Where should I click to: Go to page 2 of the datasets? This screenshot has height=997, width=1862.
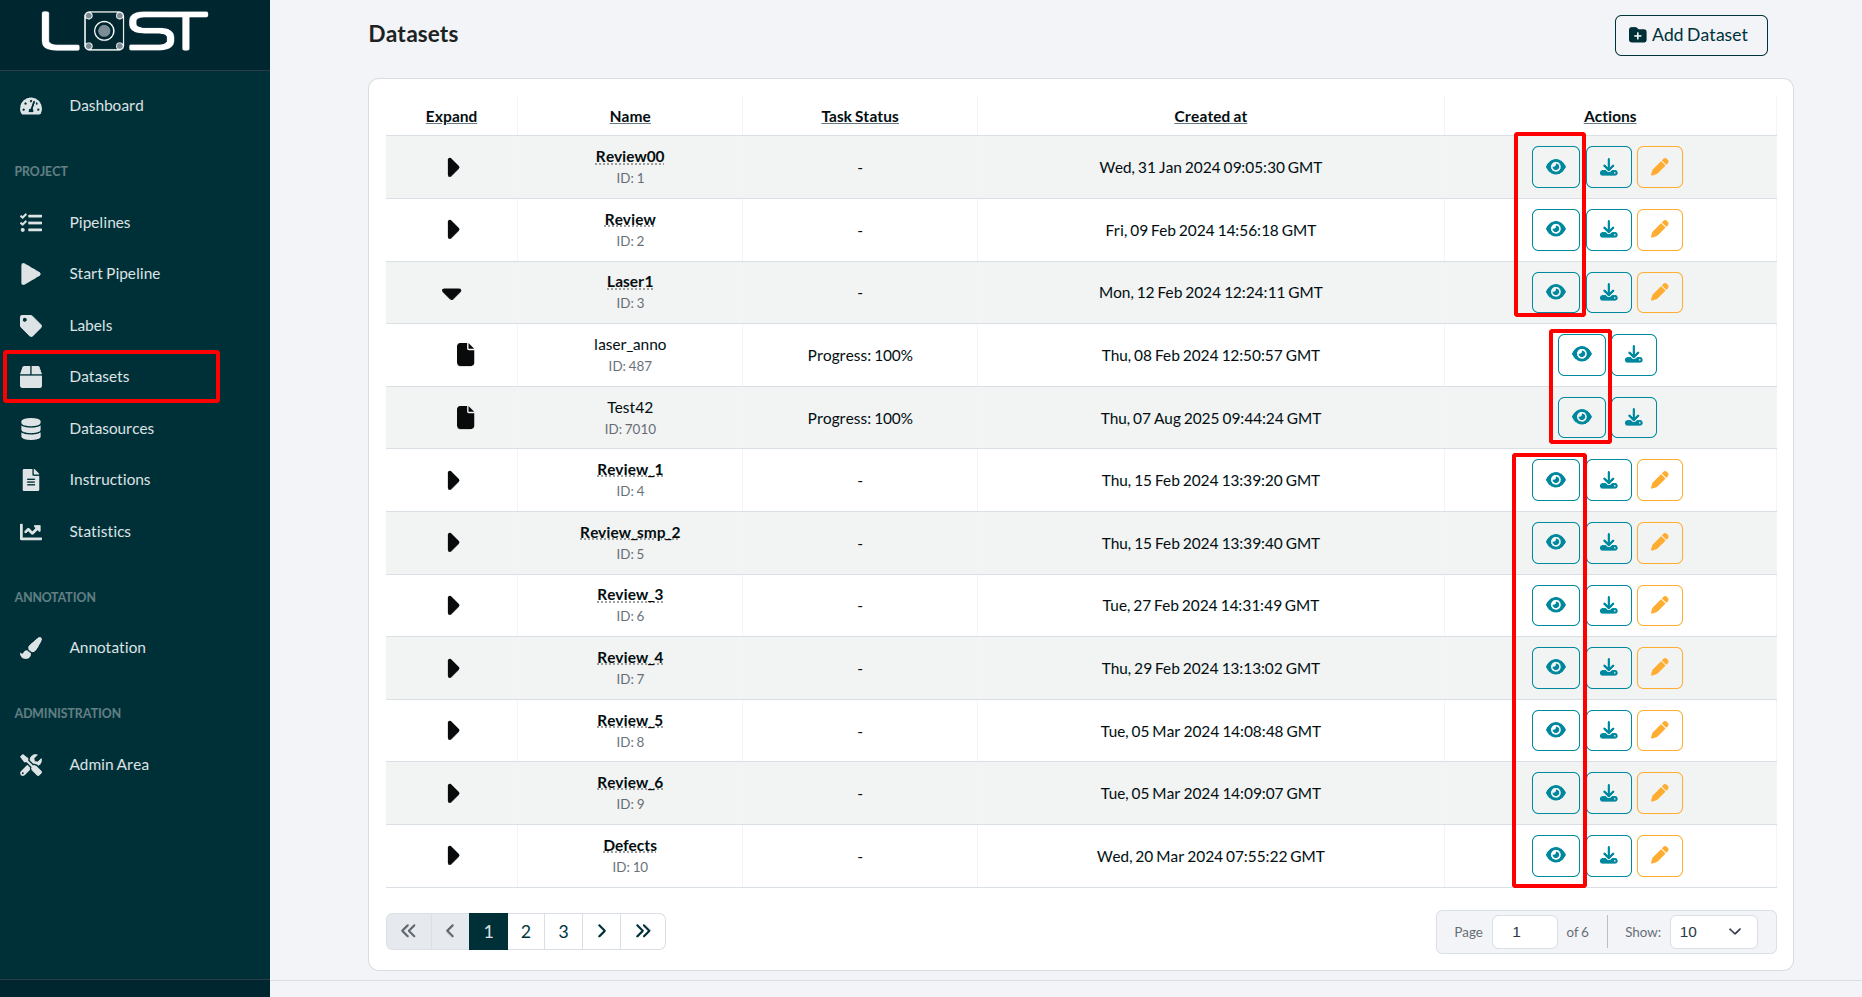[526, 932]
